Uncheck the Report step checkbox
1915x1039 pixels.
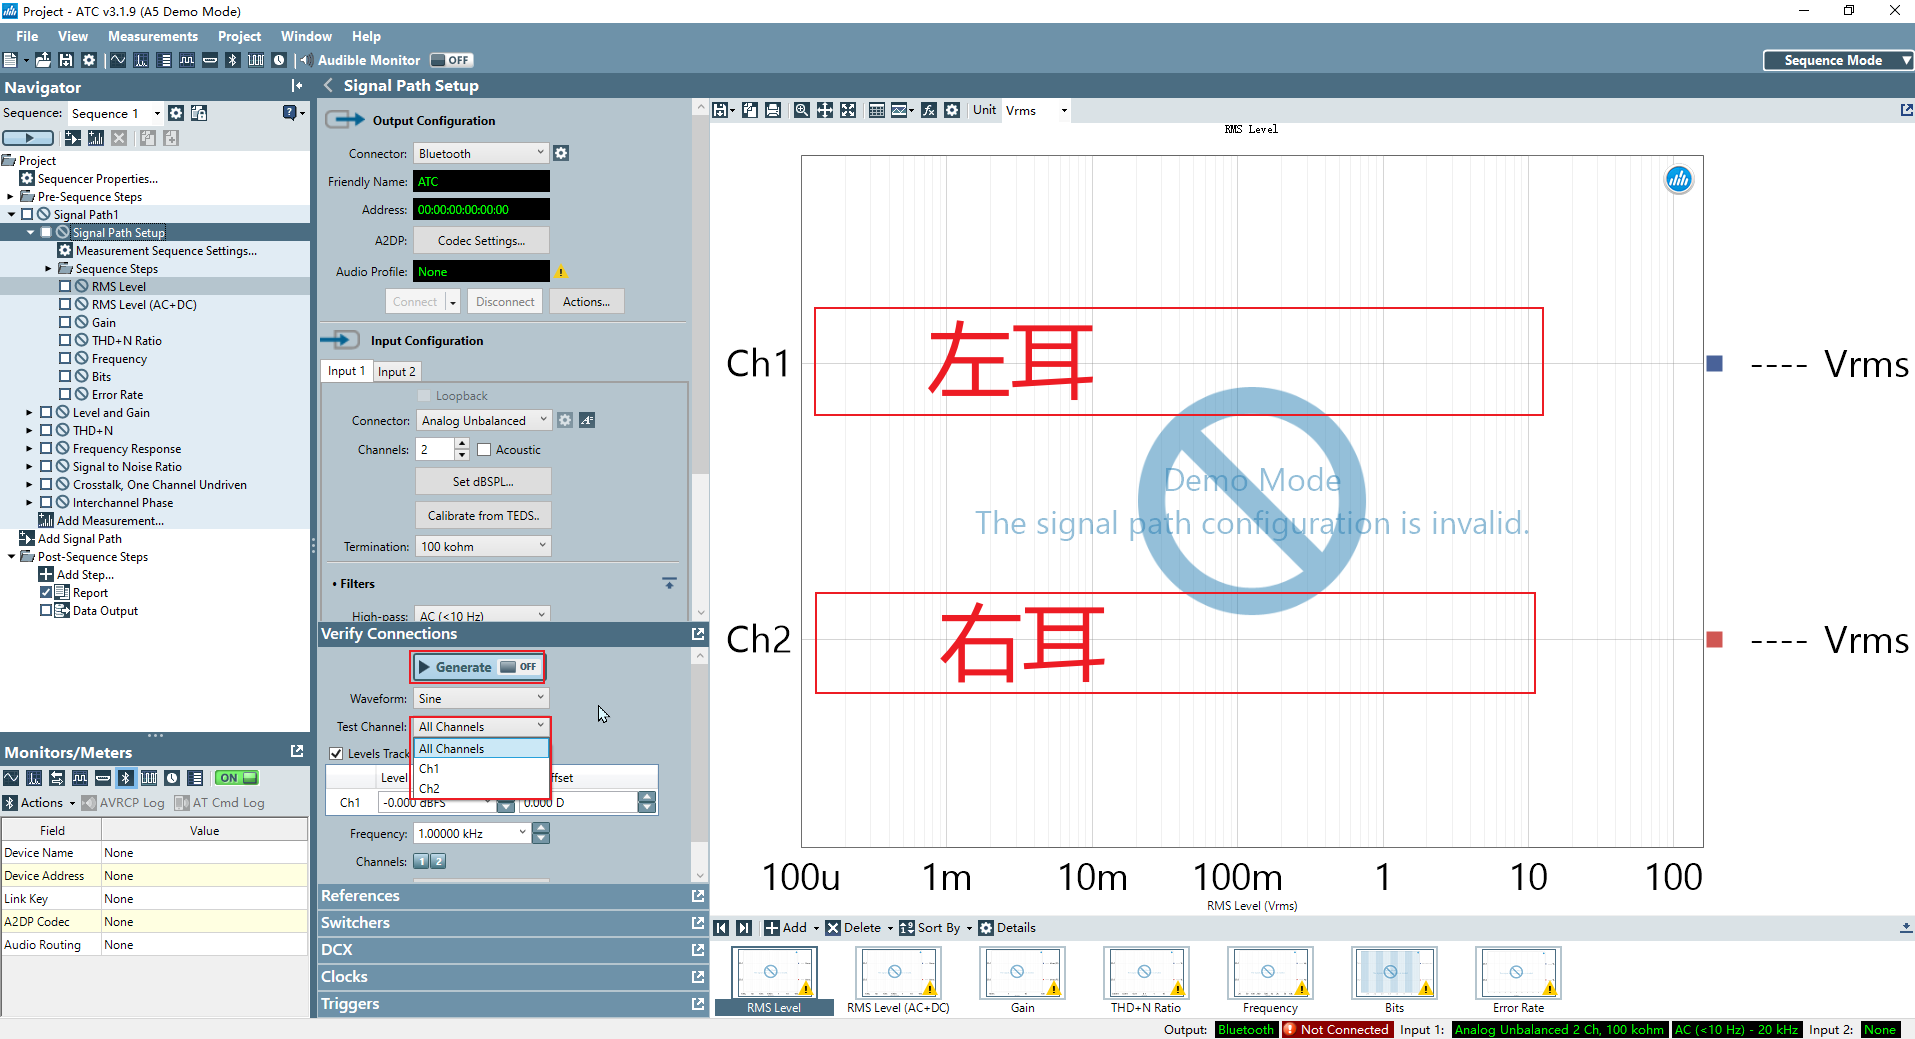click(x=46, y=593)
